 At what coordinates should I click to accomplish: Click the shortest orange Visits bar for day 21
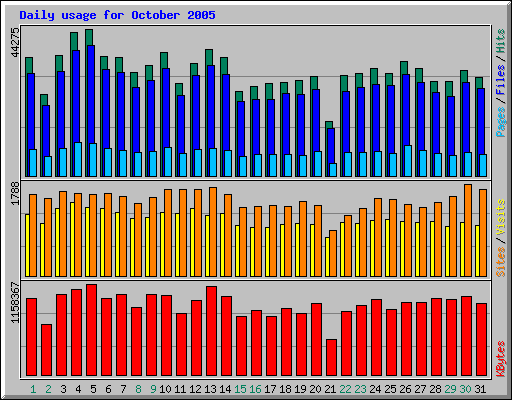point(333,253)
